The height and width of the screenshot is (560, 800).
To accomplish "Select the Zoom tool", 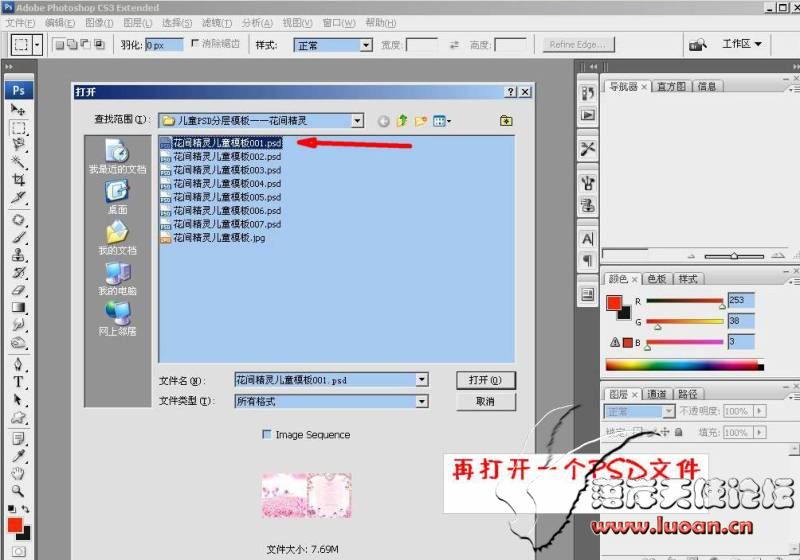I will tap(18, 491).
